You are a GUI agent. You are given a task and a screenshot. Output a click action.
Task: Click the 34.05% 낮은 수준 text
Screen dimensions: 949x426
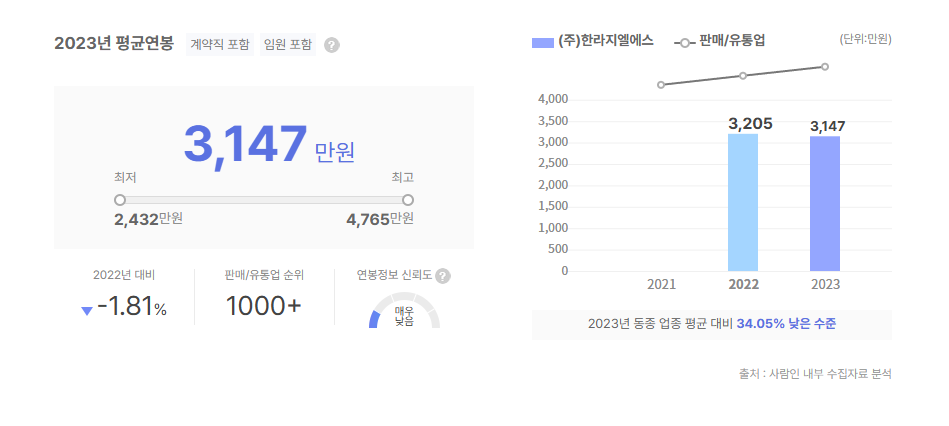786,324
